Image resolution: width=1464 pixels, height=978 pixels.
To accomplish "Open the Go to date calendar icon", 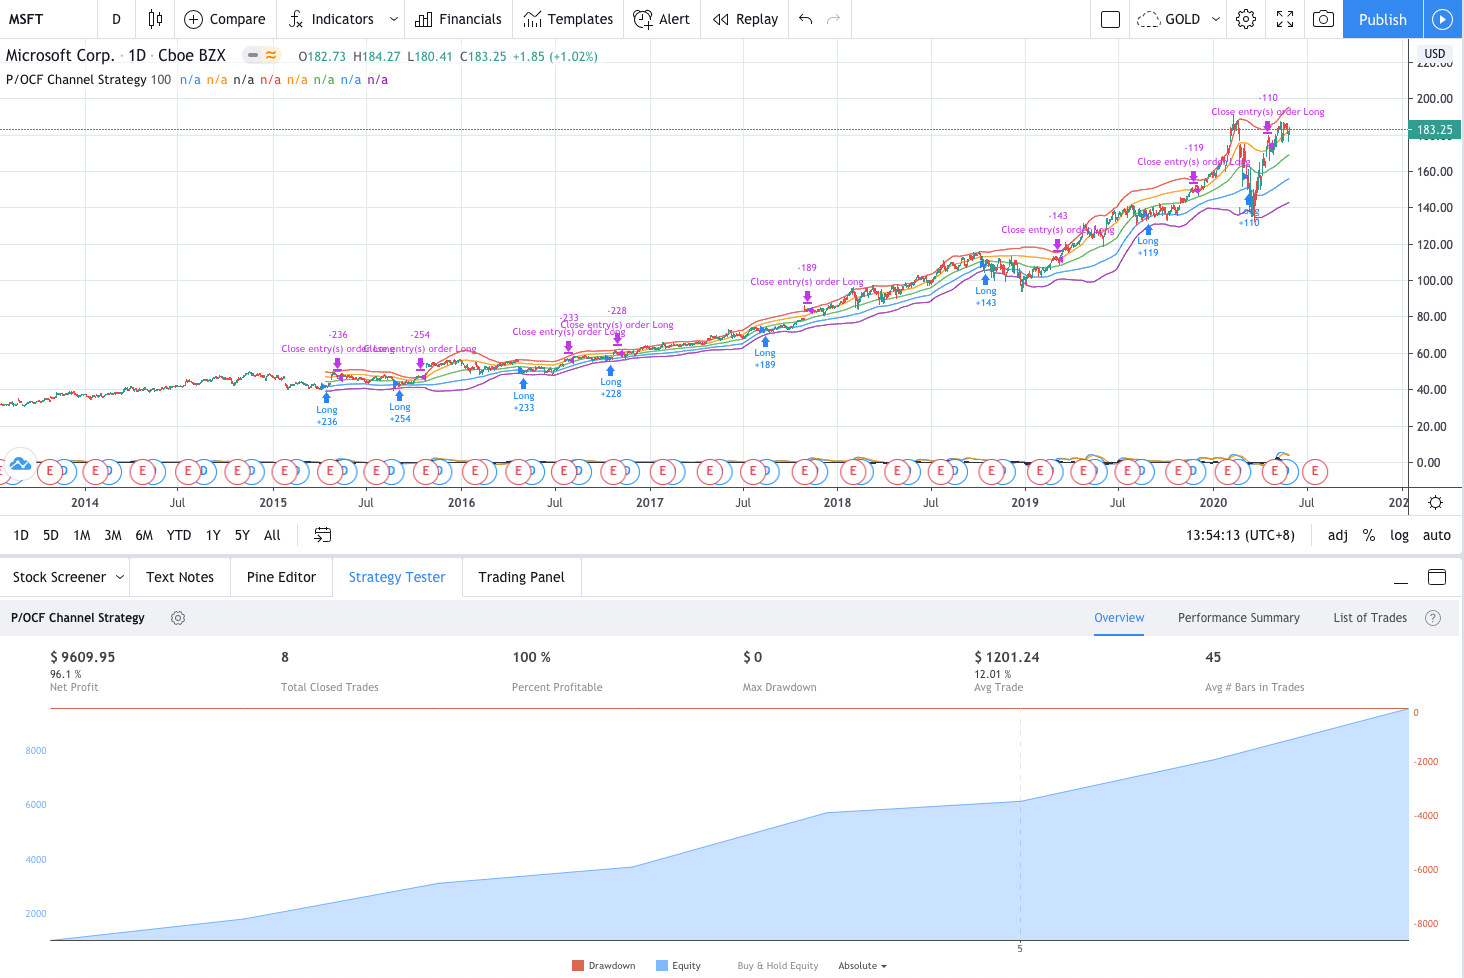I will 322,535.
